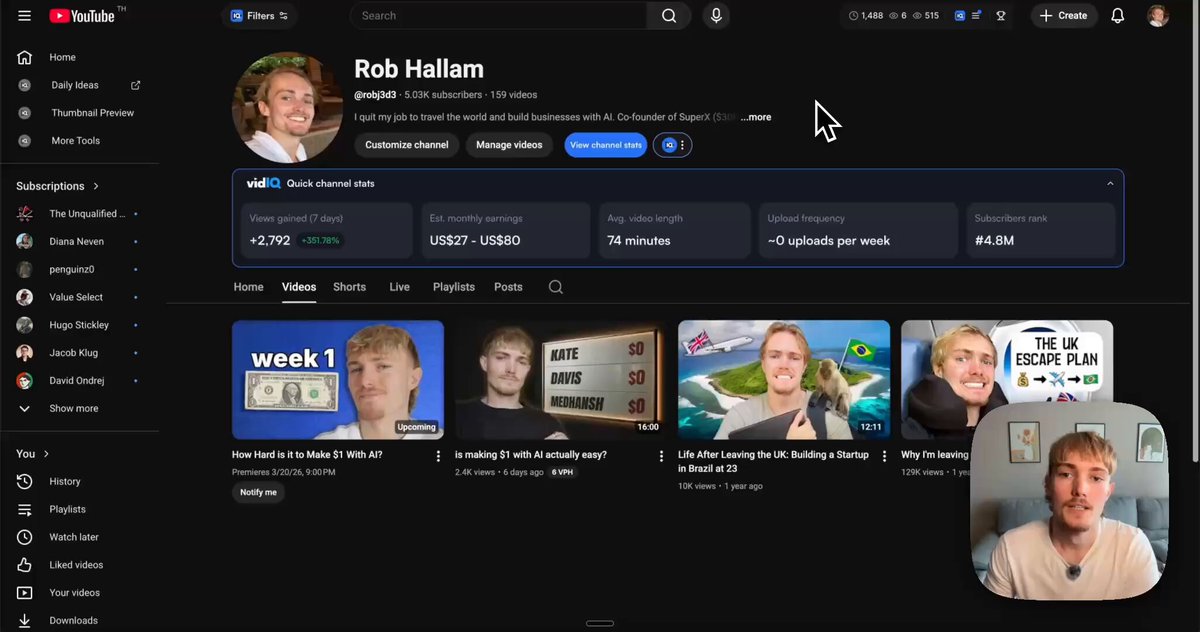Click Rob Hallam channel profile picture
This screenshot has width=1200, height=632.
(x=287, y=107)
